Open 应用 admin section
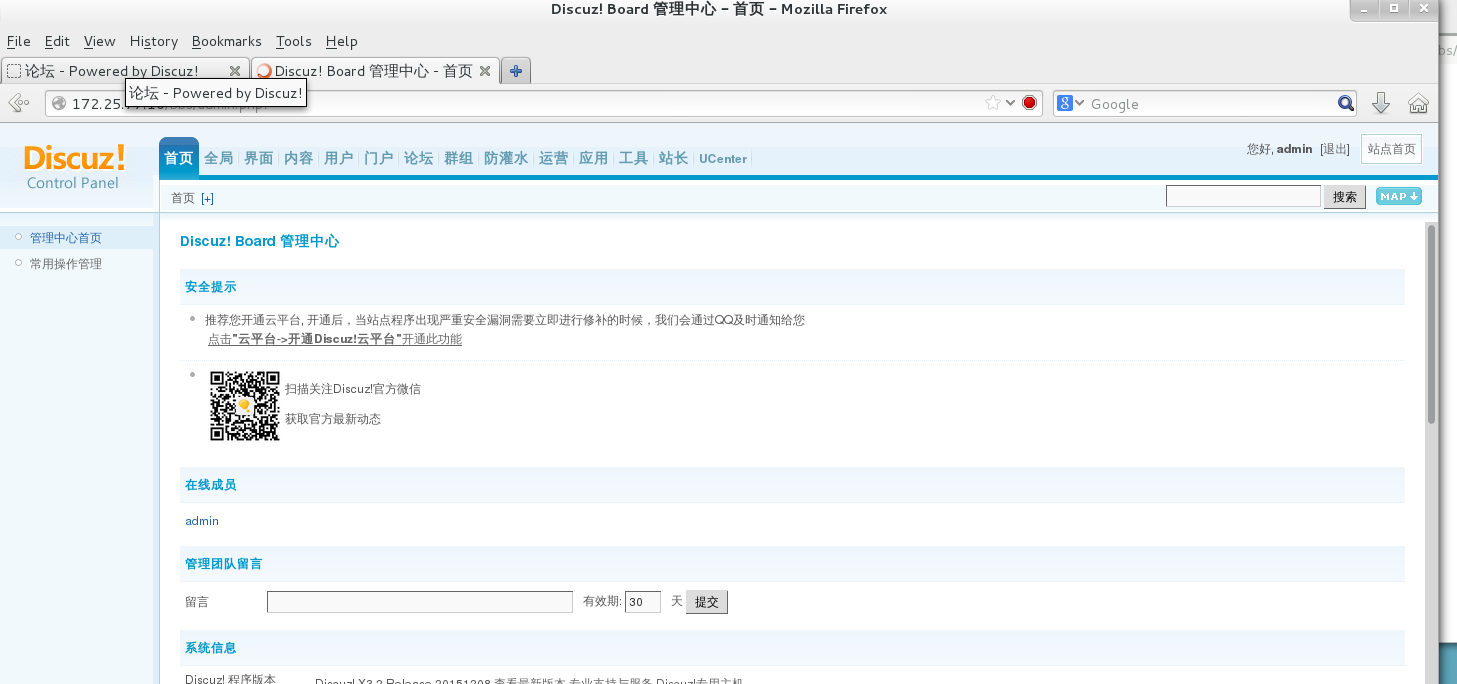Viewport: 1457px width, 684px height. [x=594, y=158]
